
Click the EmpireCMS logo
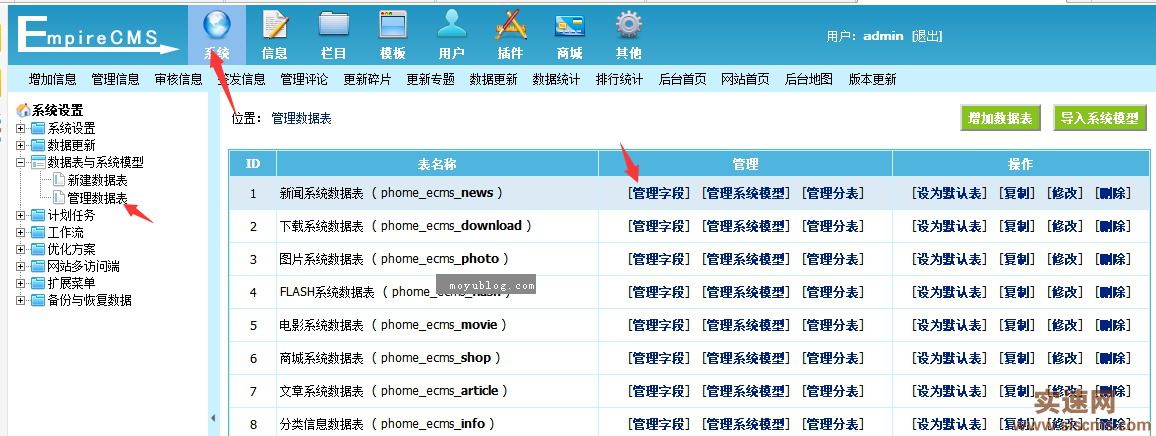[97, 35]
